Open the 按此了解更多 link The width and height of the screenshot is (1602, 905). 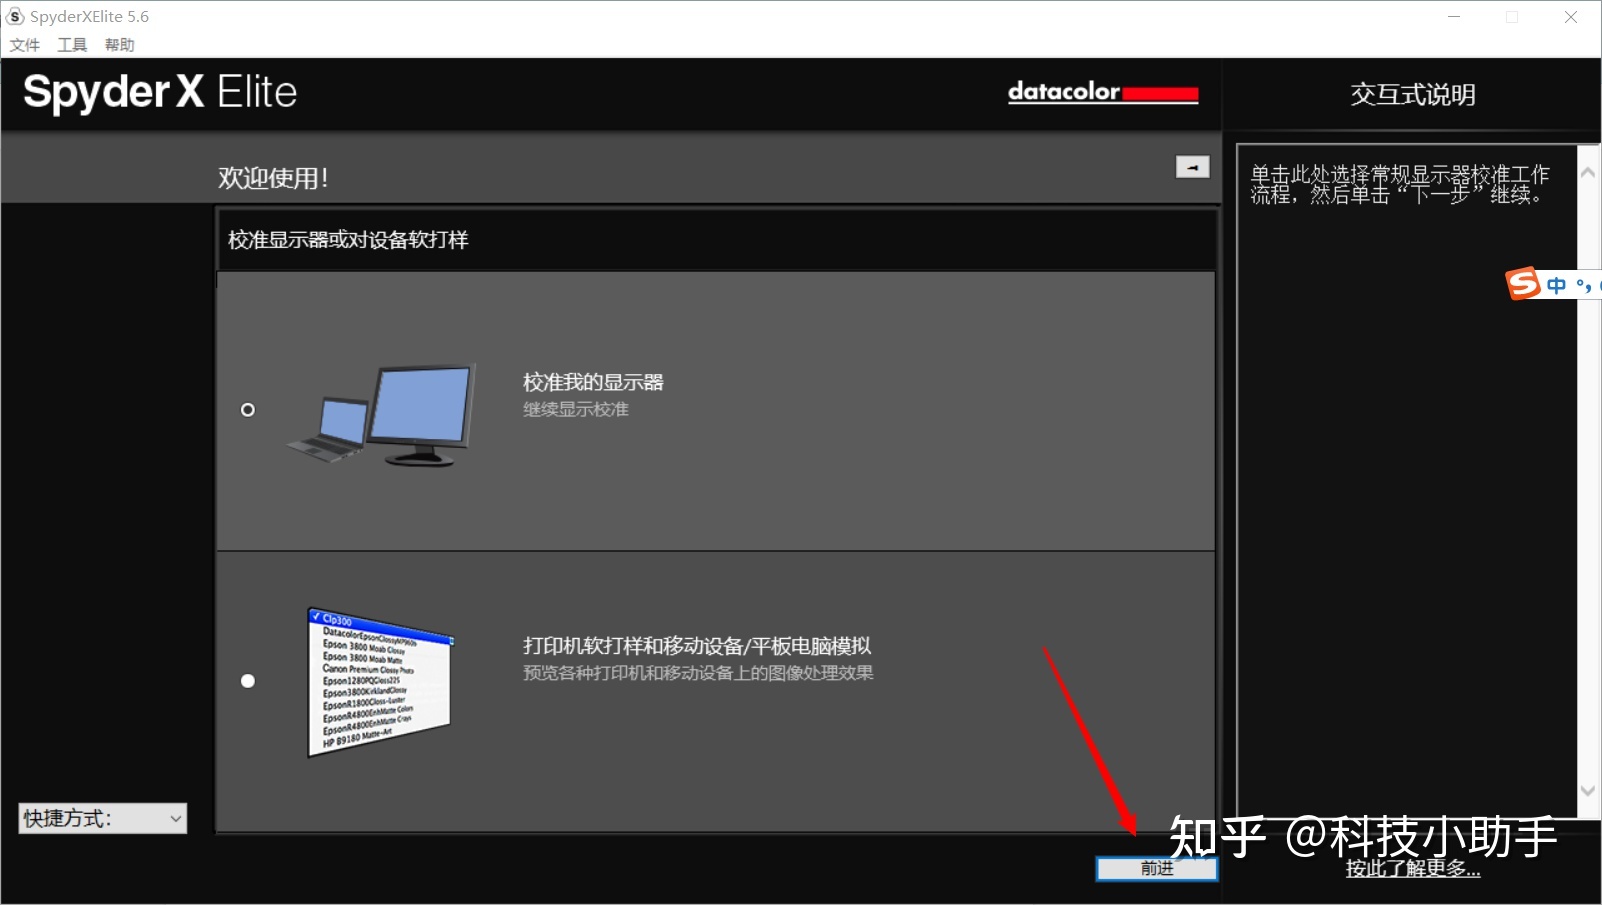(1412, 868)
